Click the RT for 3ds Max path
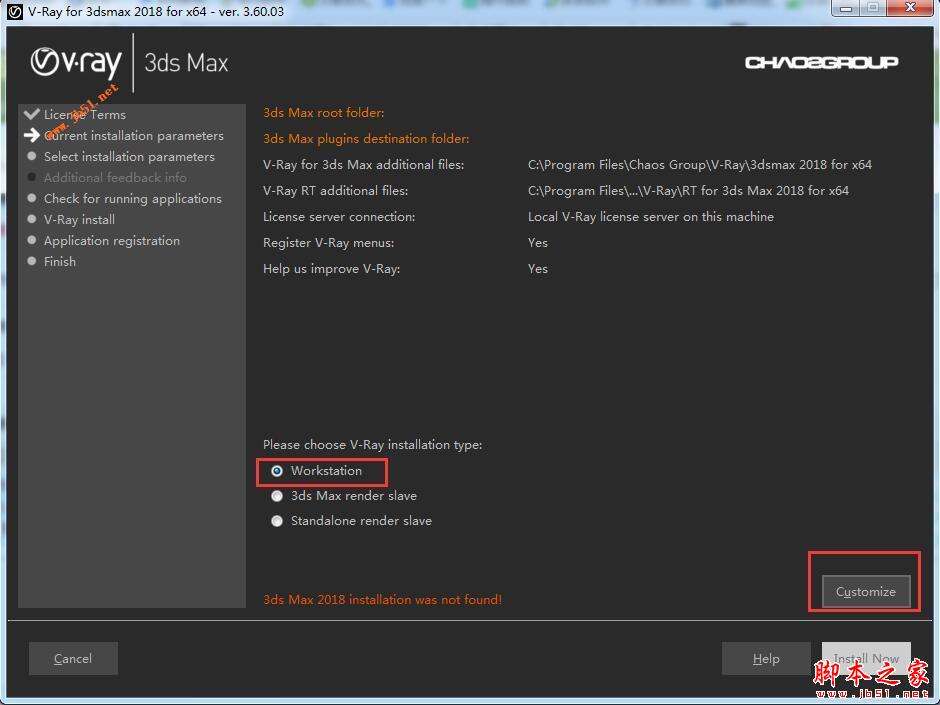This screenshot has width=940, height=705. point(688,191)
